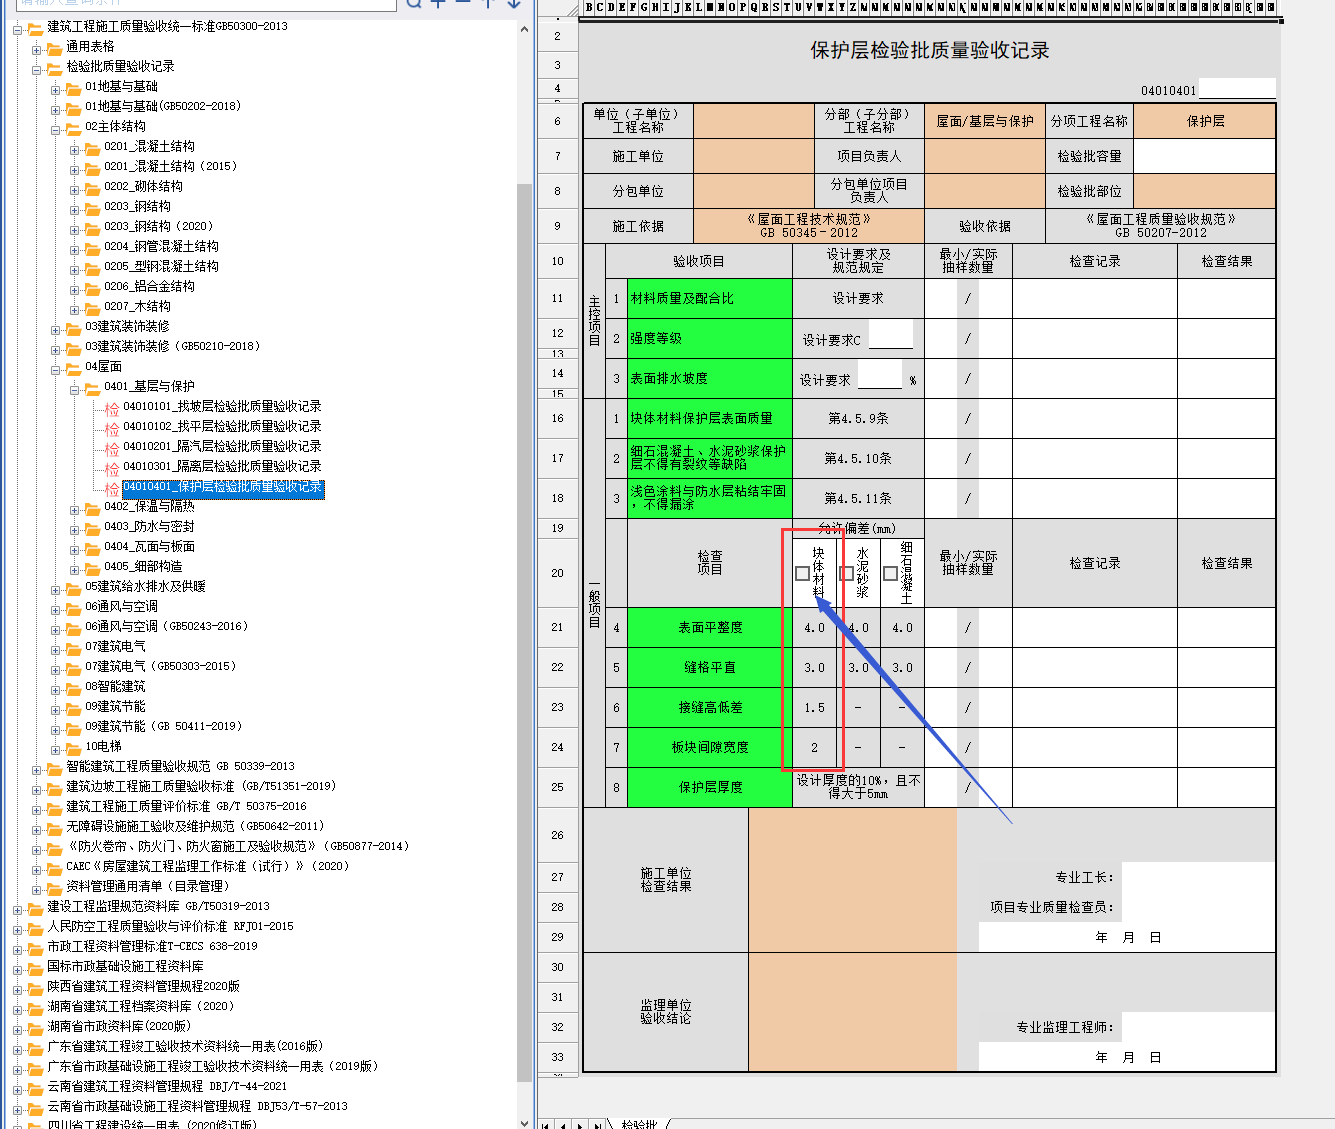Select 市政工程资料管理标准T-CECS 638-2019 item
The image size is (1335, 1129).
[x=152, y=947]
